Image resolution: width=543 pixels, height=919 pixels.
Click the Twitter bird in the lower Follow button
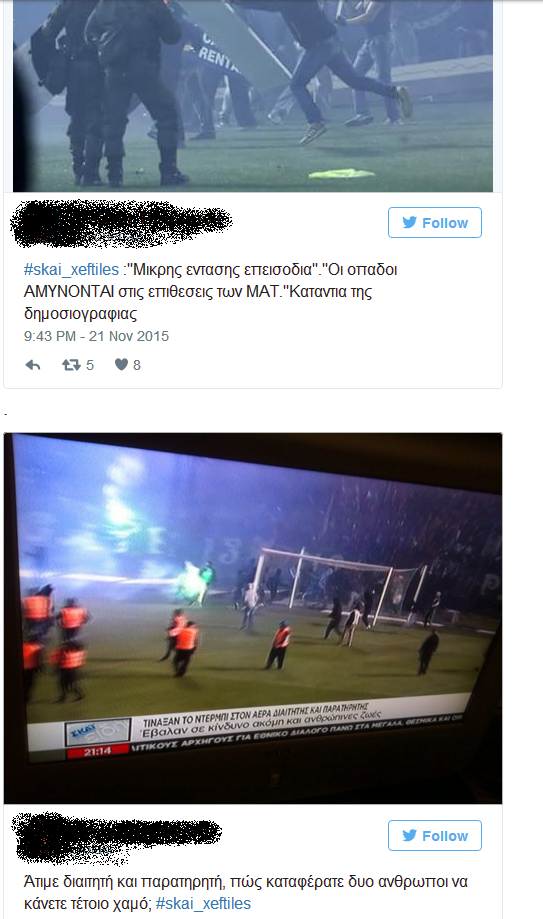pos(409,836)
